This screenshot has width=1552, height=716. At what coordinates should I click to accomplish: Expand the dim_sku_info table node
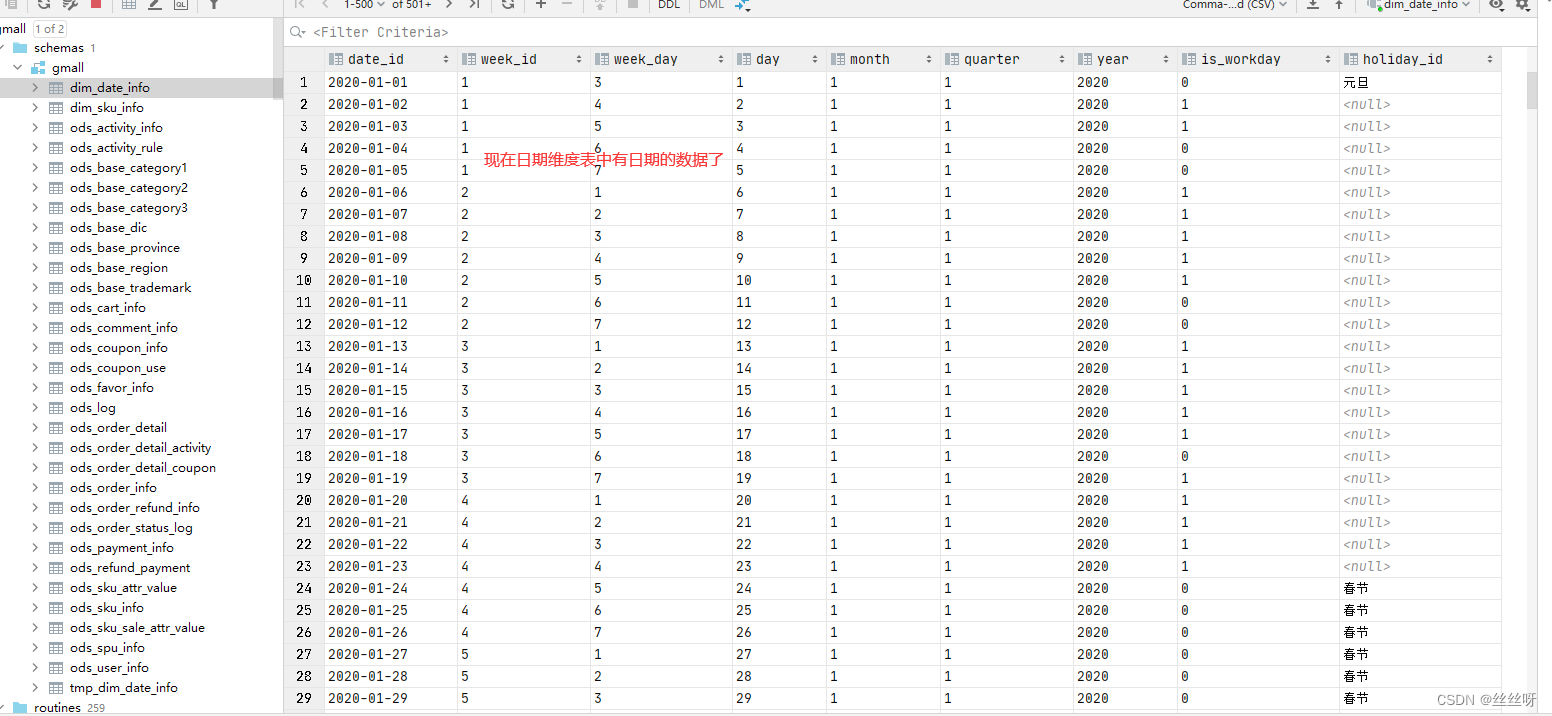tap(35, 108)
